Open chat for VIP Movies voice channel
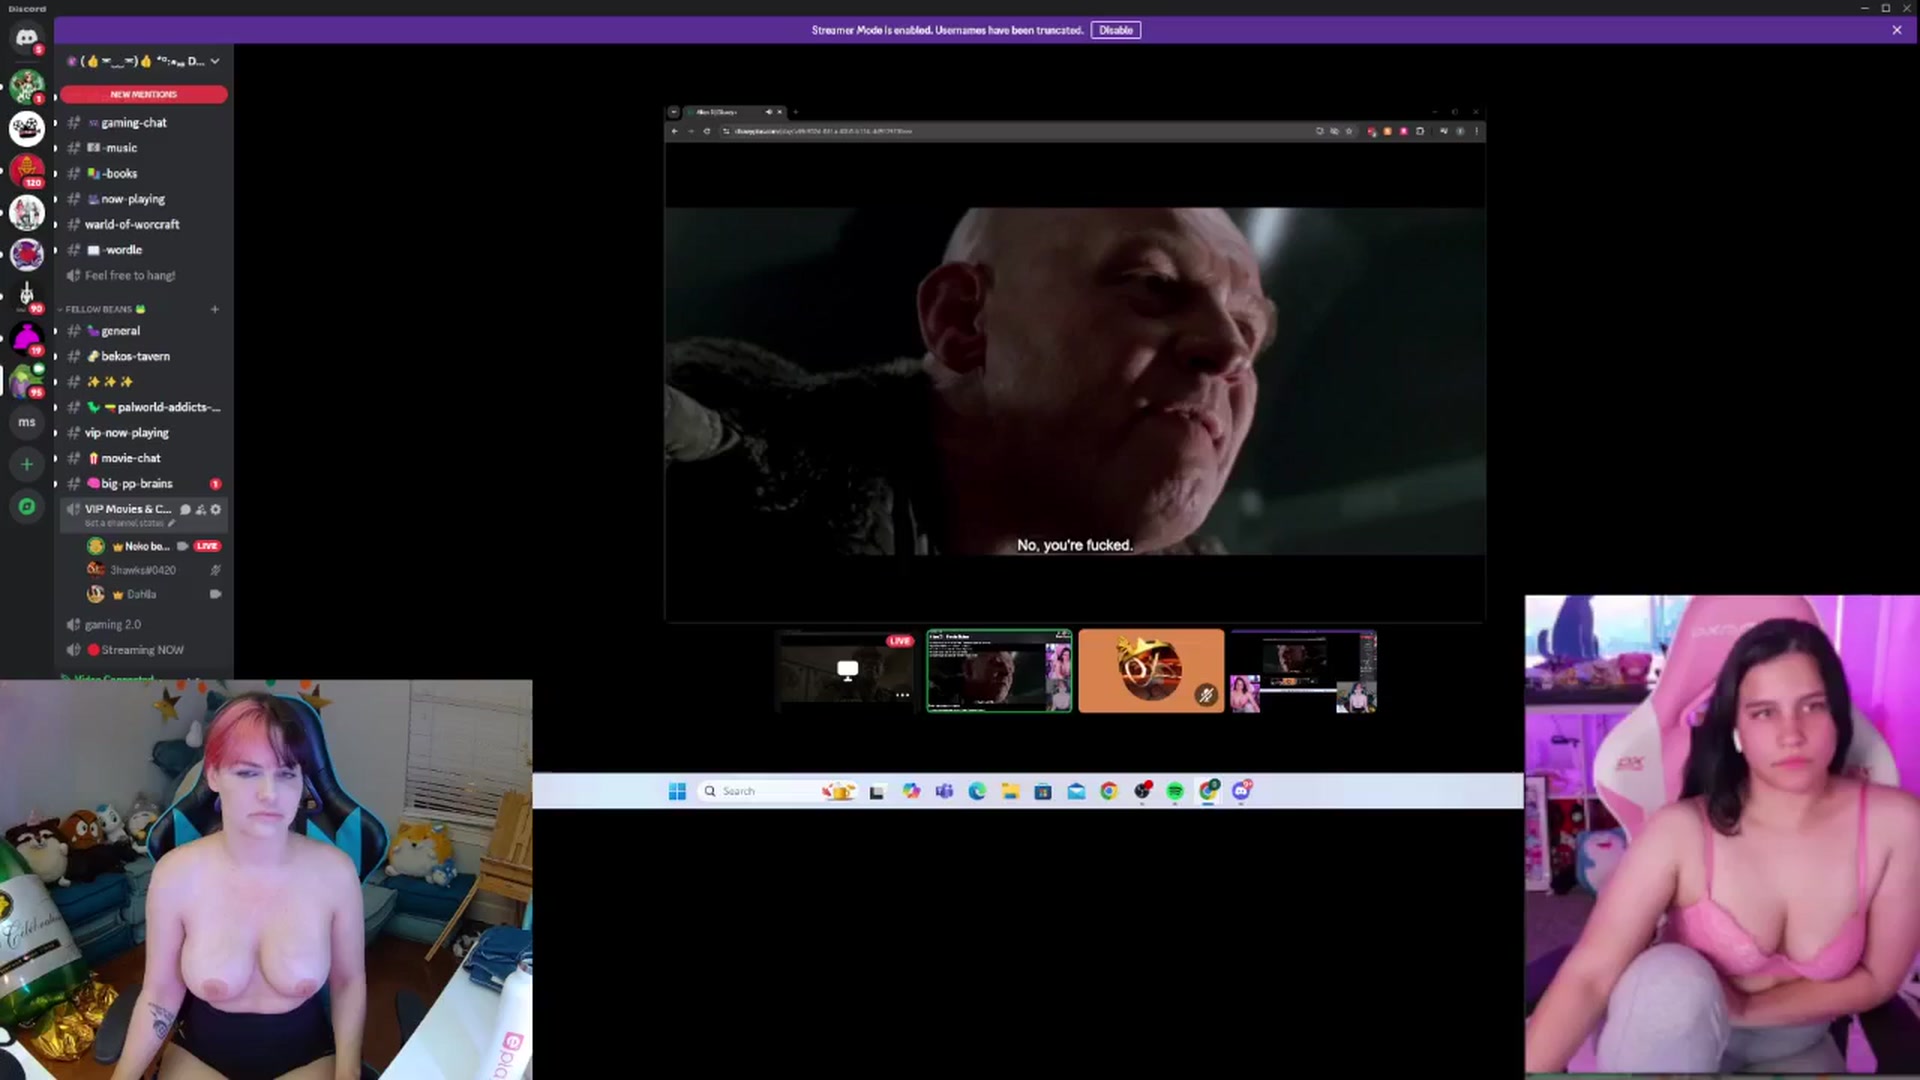Screen dimensions: 1920x1080 185,509
